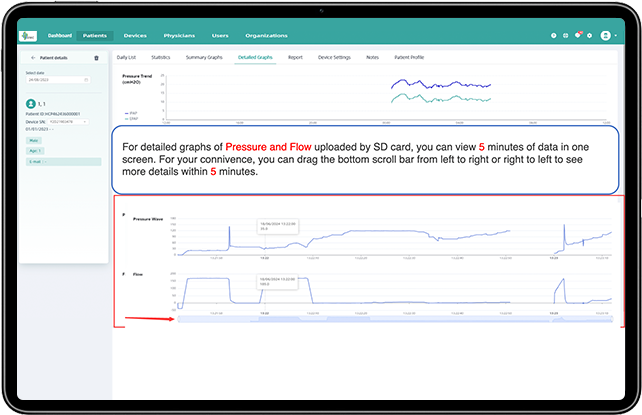The width and height of the screenshot is (642, 415).
Task: Click the settings gear icon in header
Action: pos(590,36)
